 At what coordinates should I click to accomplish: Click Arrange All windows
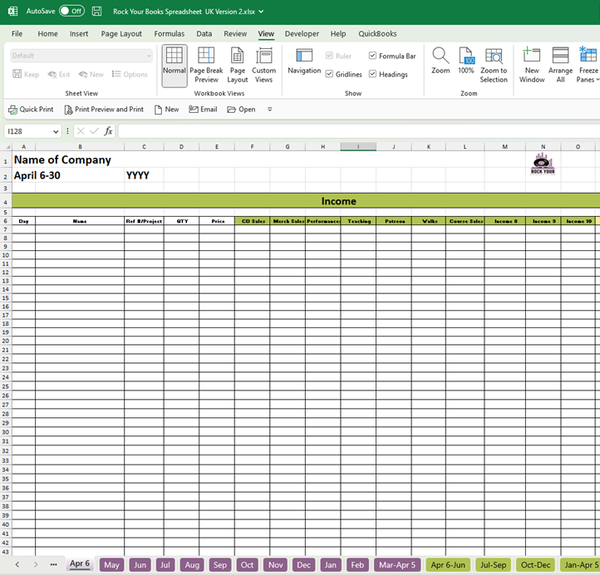tap(560, 65)
